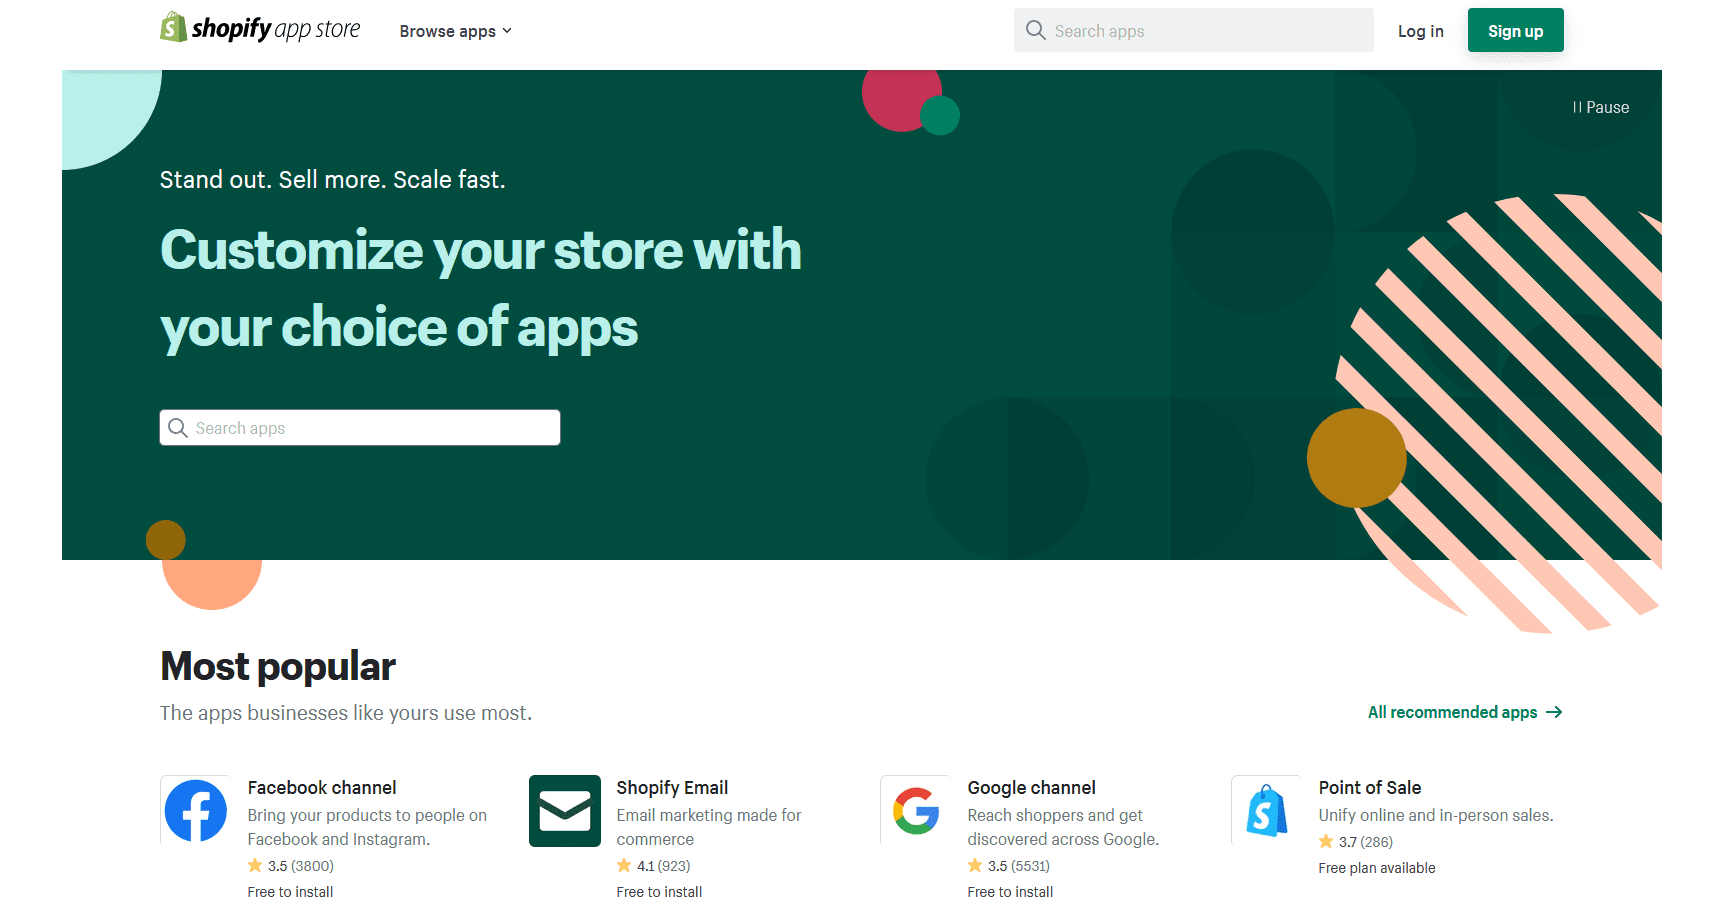This screenshot has height=903, width=1725.
Task: Pause the hero banner animation
Action: point(1600,107)
